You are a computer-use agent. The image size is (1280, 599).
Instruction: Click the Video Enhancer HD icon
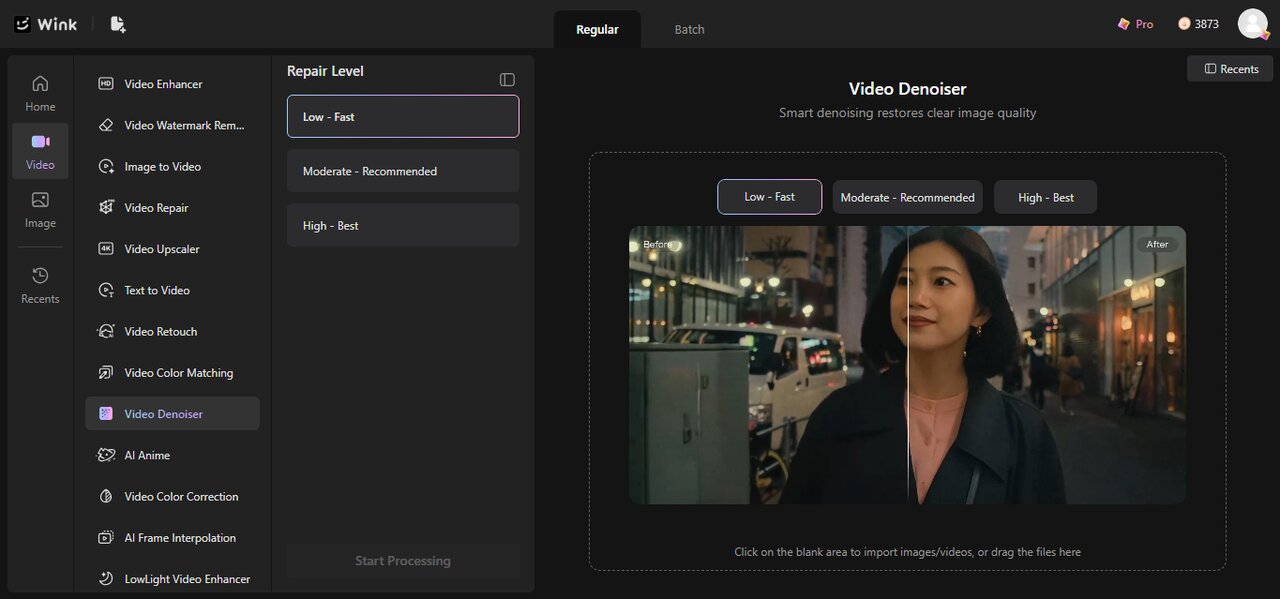[x=106, y=84]
